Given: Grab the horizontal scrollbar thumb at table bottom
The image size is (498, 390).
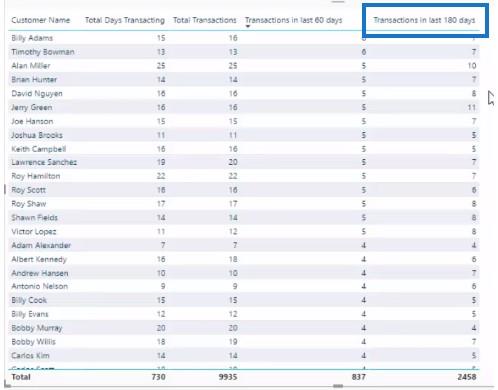Looking at the screenshot, I should [x=338, y=386].
